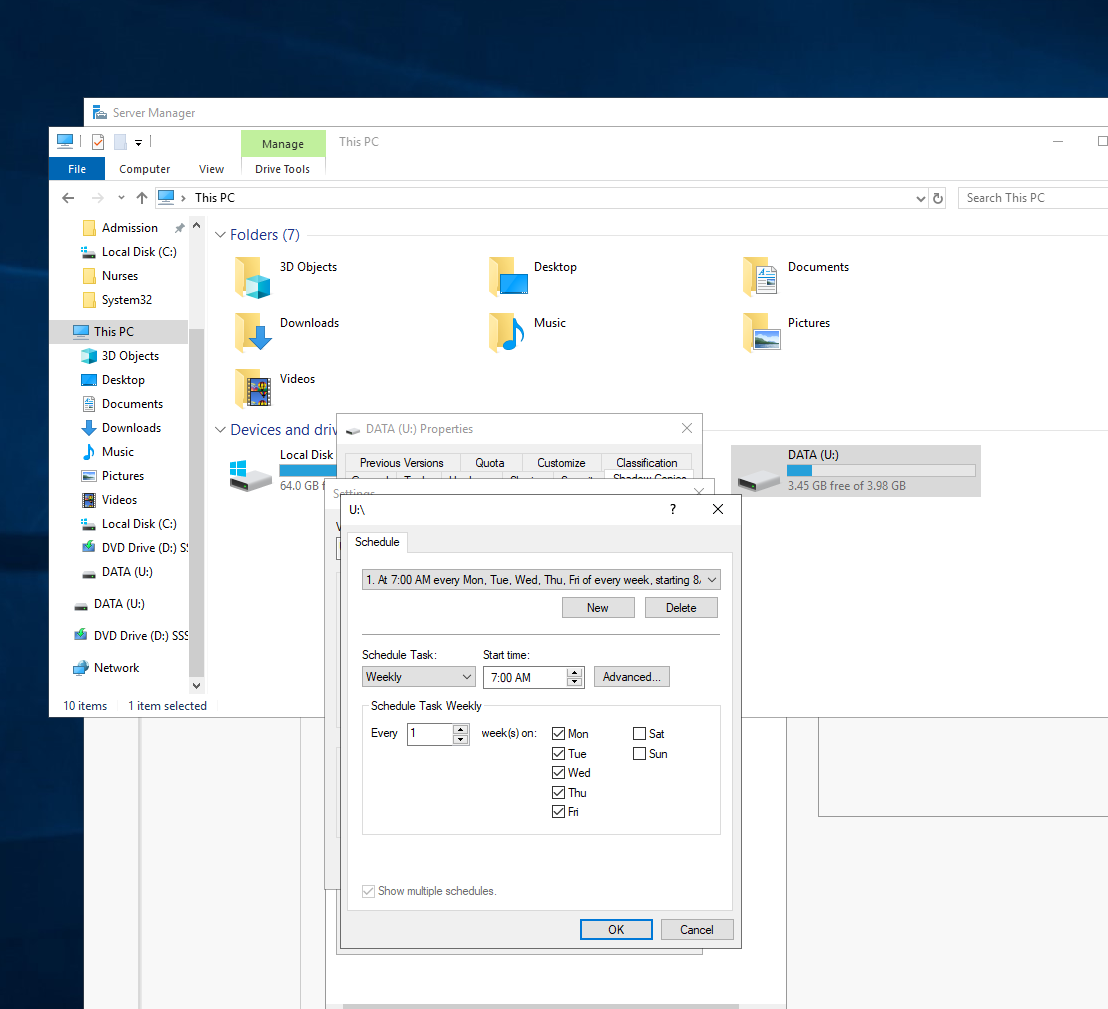1108x1009 pixels.
Task: Click the Search This PC field
Action: click(x=1032, y=198)
